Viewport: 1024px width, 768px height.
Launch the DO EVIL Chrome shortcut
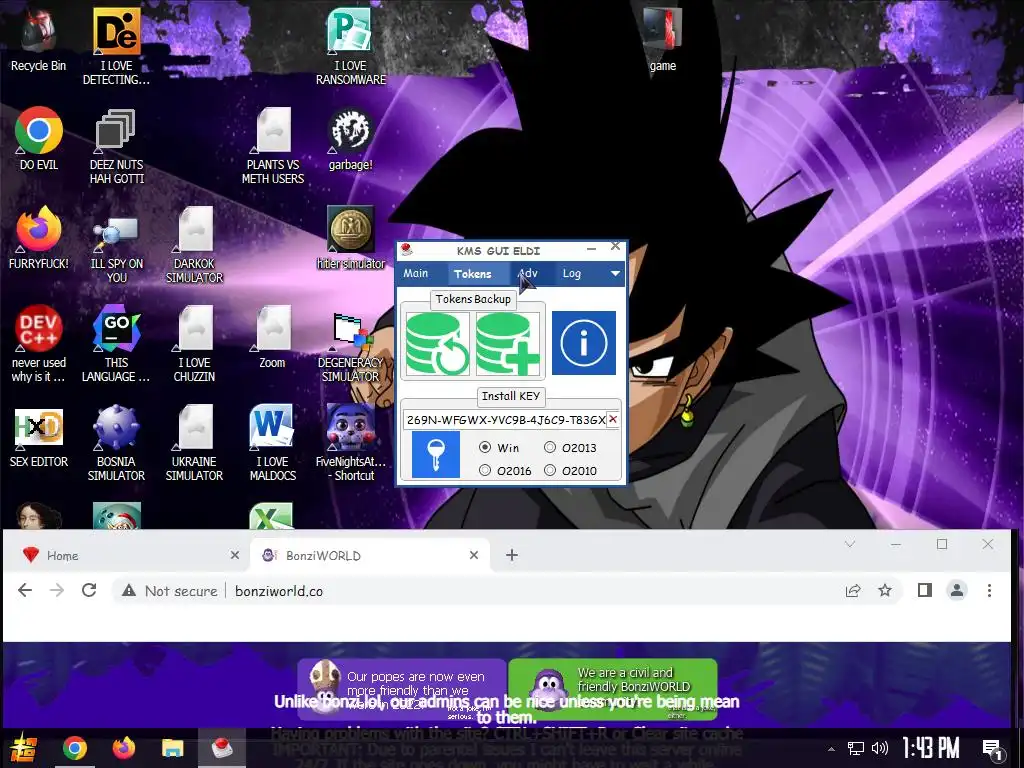point(39,138)
